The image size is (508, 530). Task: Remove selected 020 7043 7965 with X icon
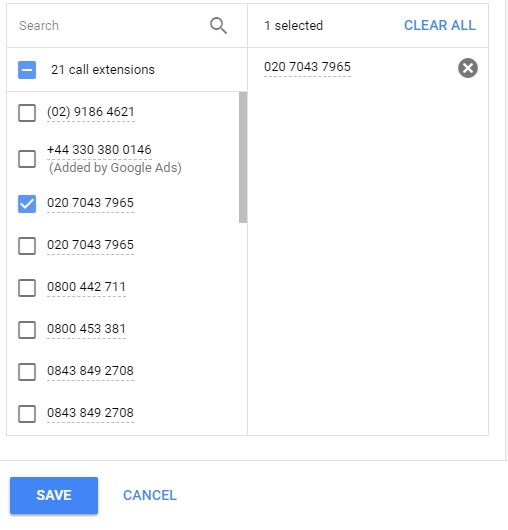[468, 68]
